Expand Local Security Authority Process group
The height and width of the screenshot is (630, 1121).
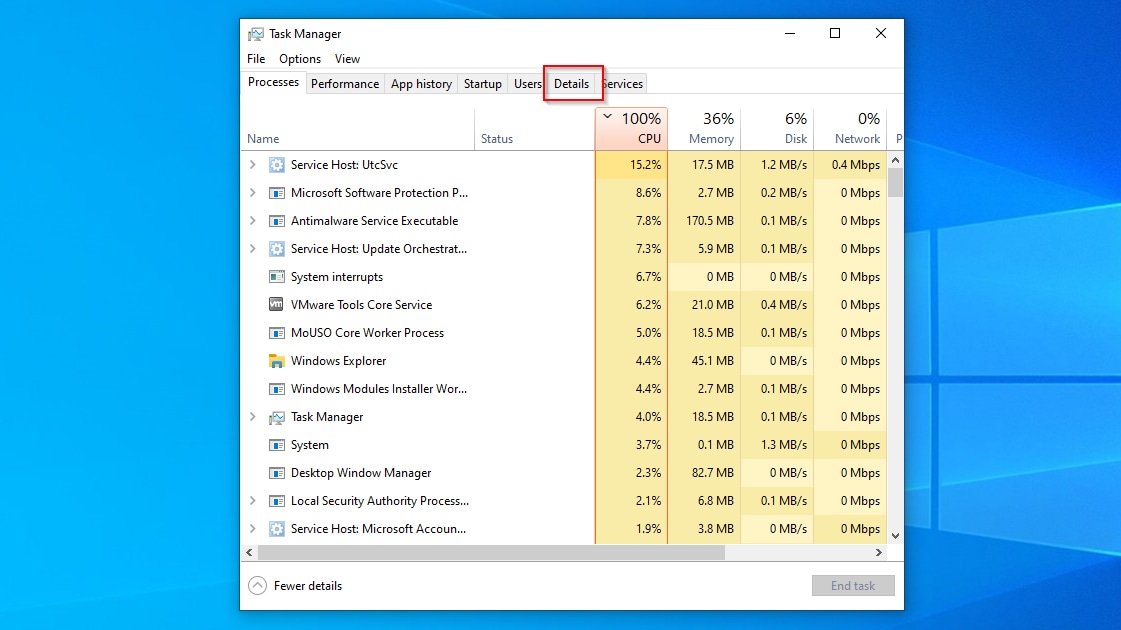(252, 501)
